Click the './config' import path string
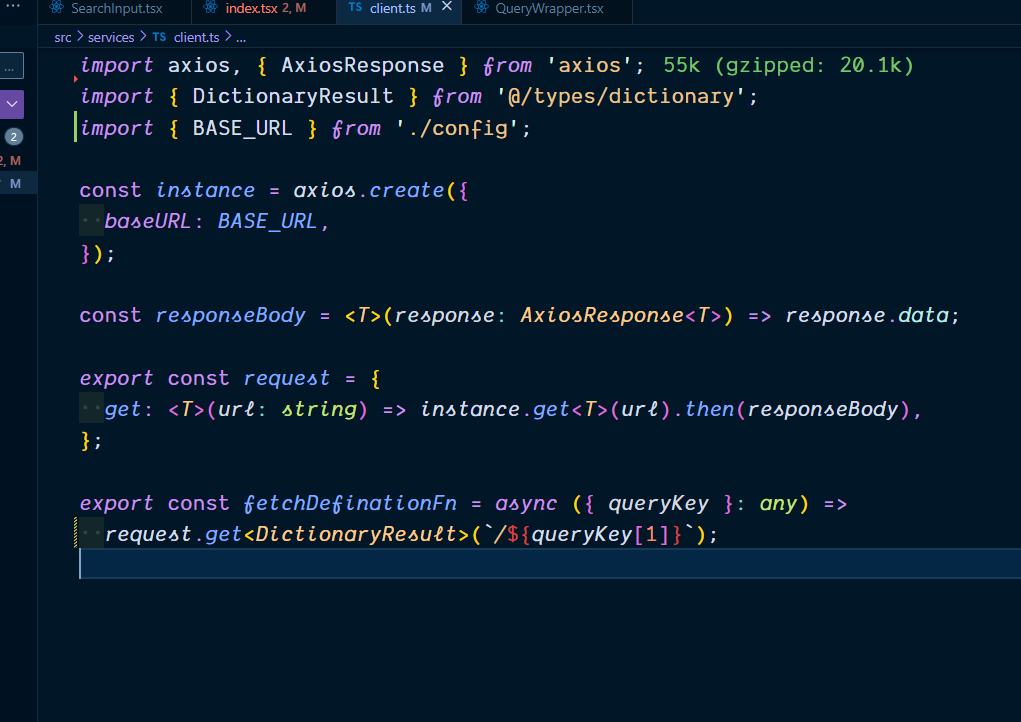The height and width of the screenshot is (722, 1021). 456,128
